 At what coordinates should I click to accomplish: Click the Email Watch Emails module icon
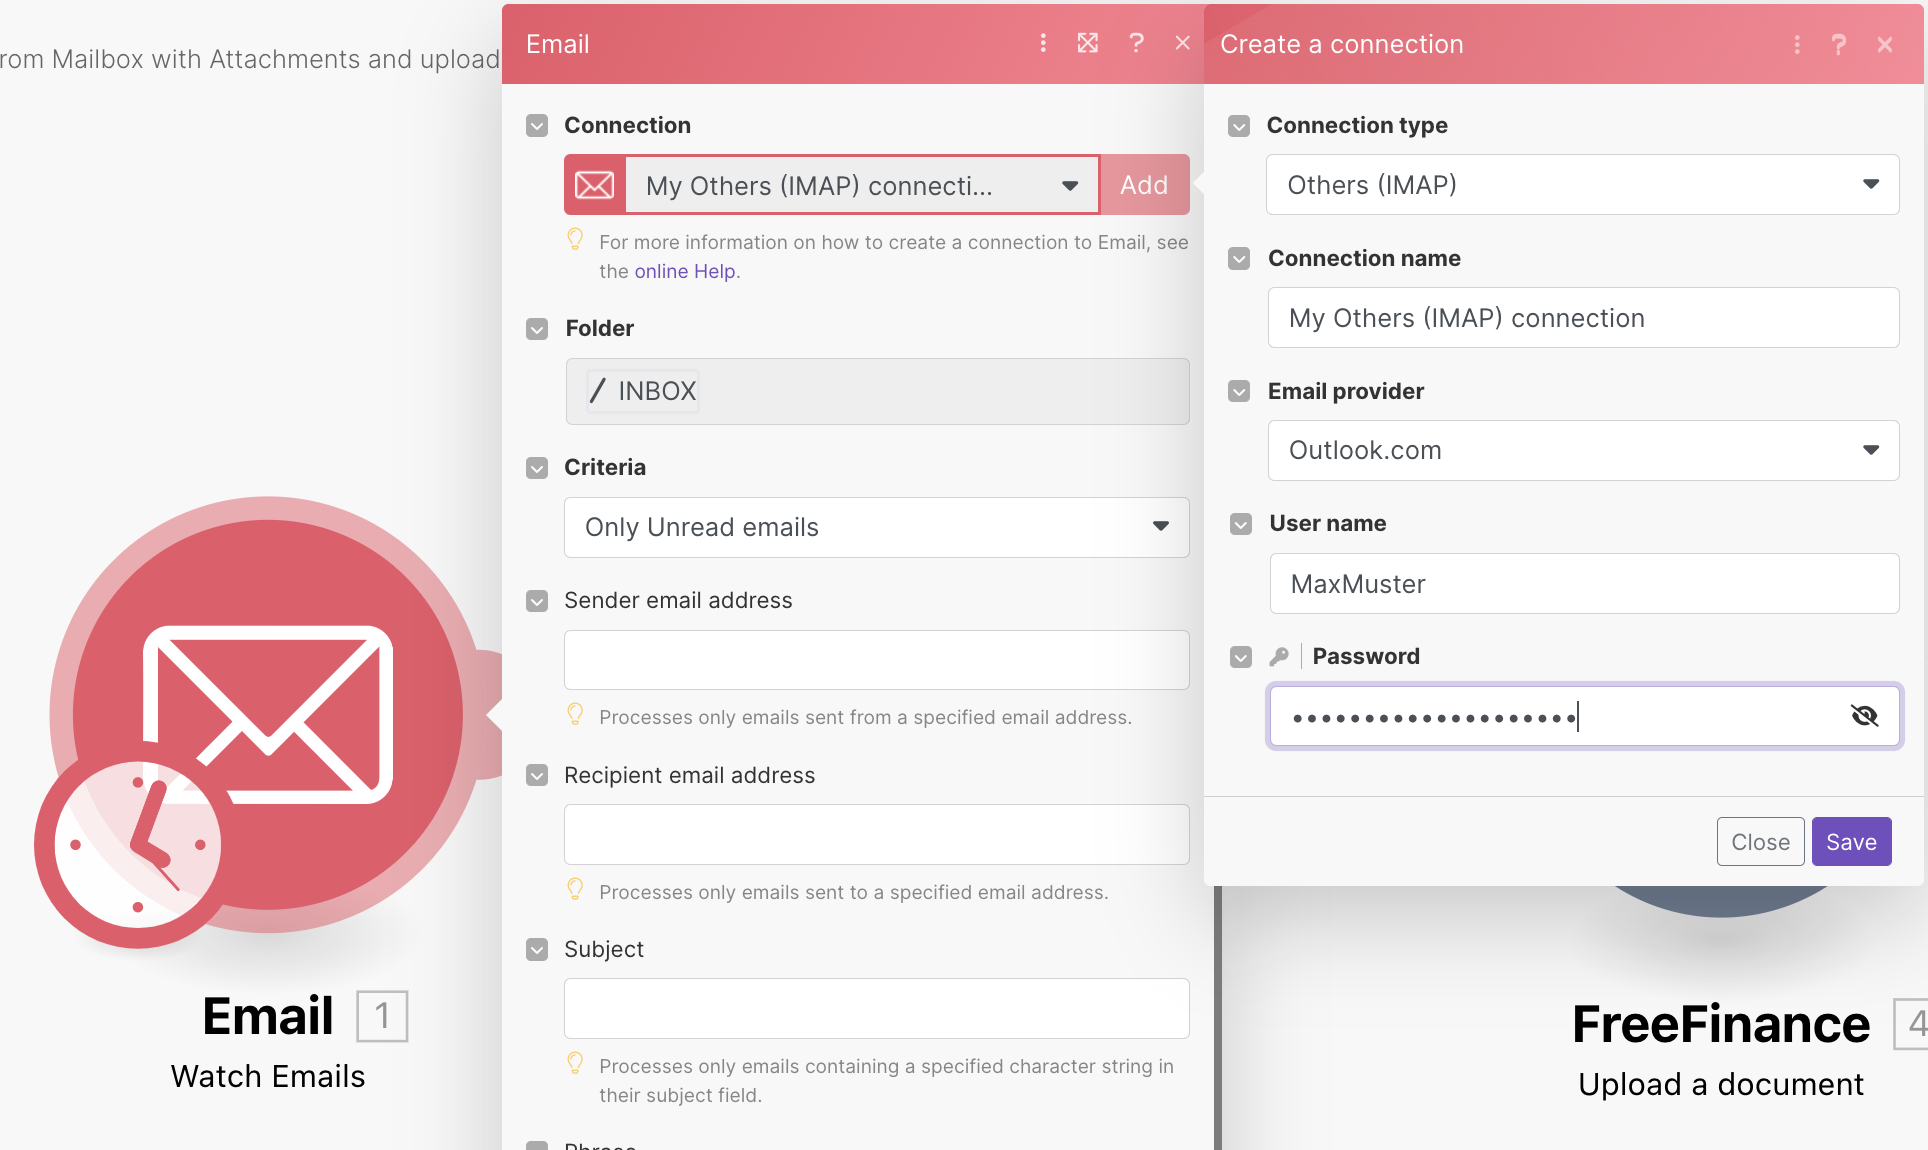267,714
